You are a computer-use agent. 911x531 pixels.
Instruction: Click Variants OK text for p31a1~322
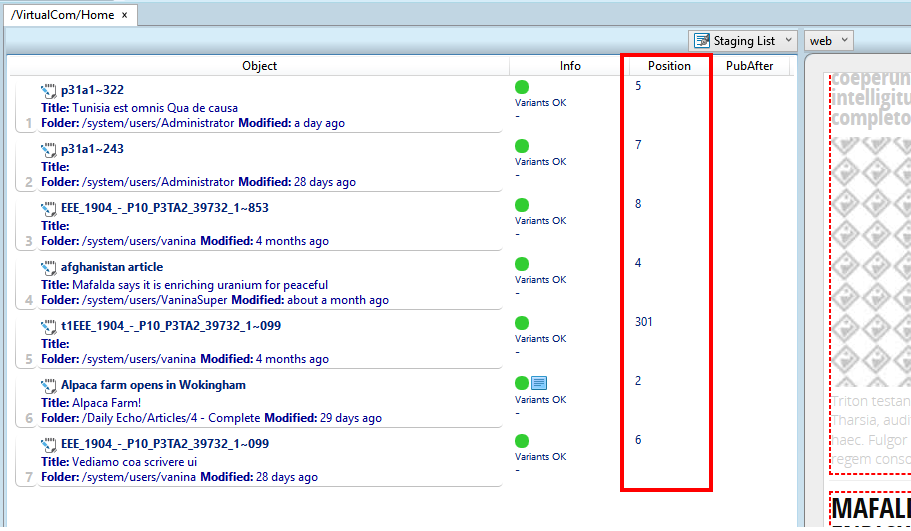(540, 103)
